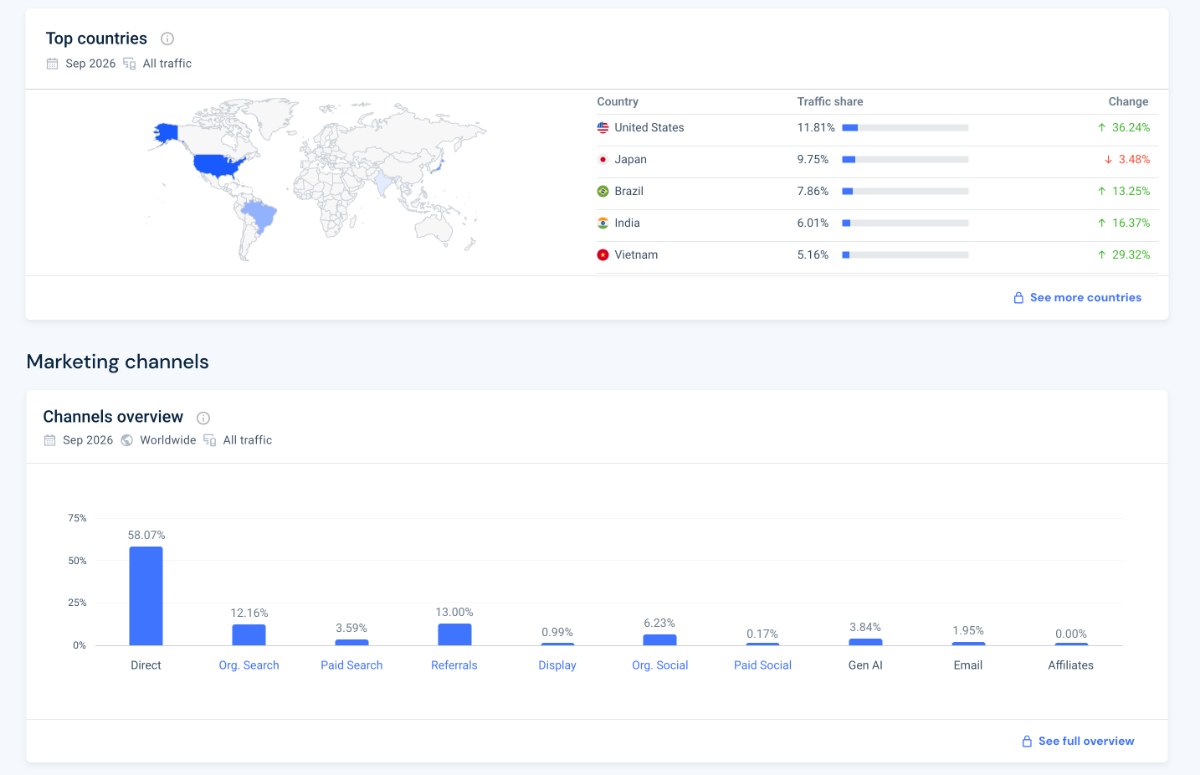
Task: Click the Change column header
Action: tap(1128, 102)
